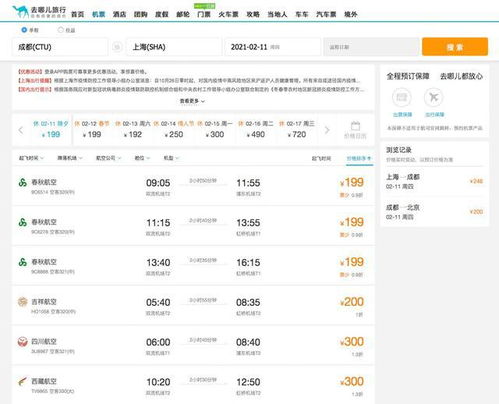The image size is (499, 404).
Task: Select date 02-13 周六 ¥192
Action: (x=133, y=129)
